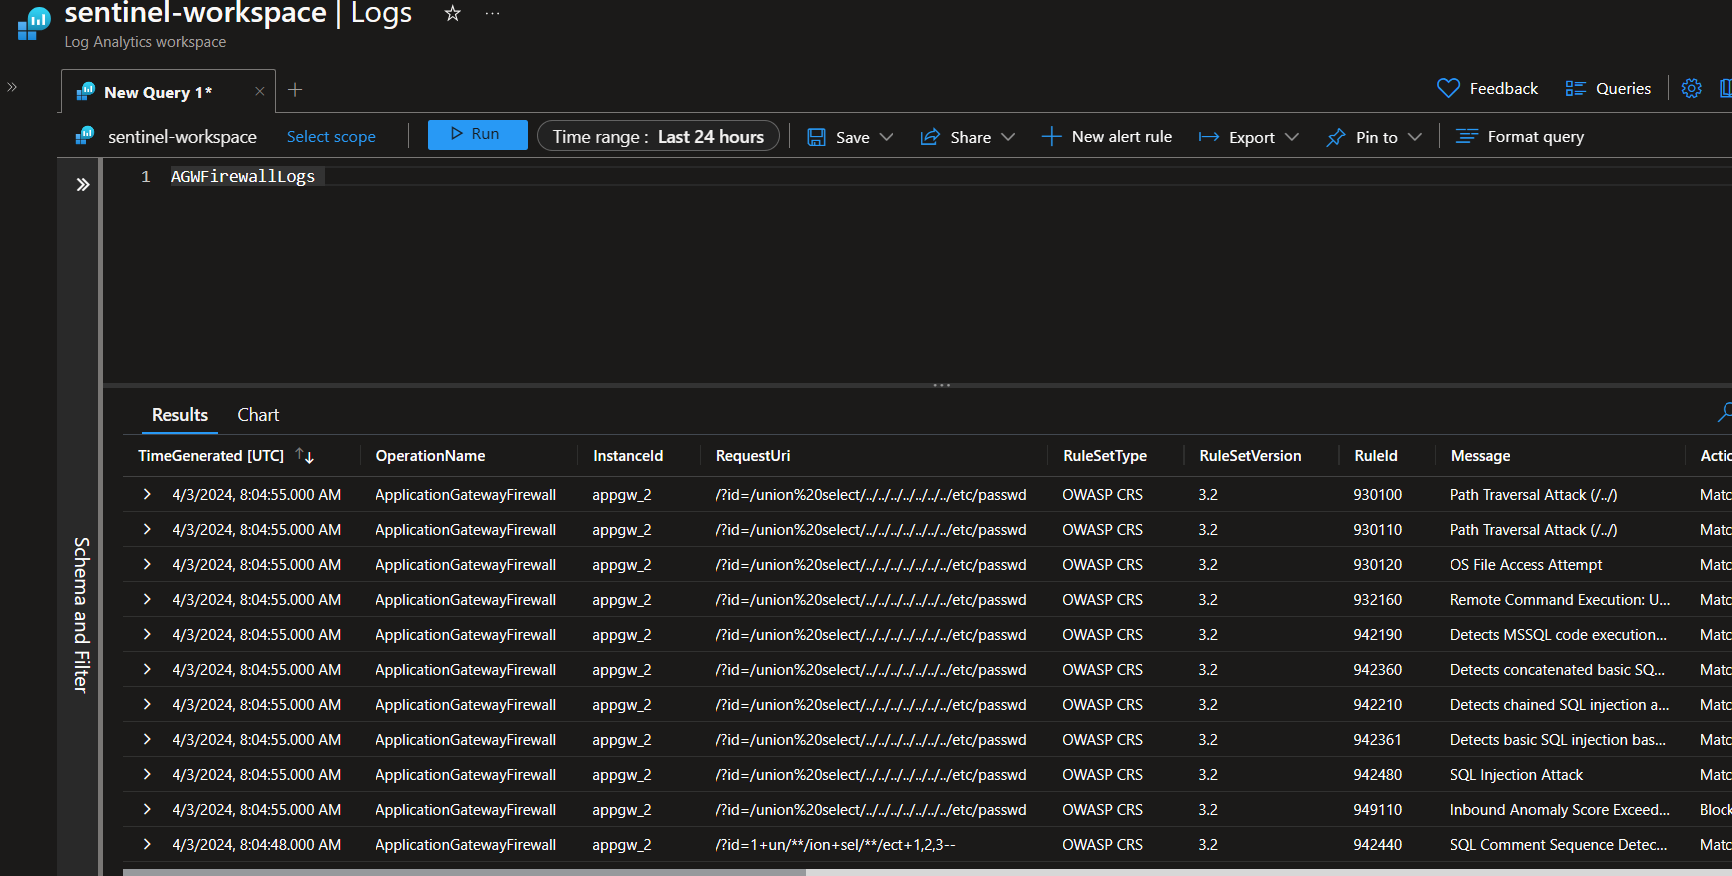The height and width of the screenshot is (876, 1732).
Task: Expand the Share dropdown arrow
Action: 1008,137
